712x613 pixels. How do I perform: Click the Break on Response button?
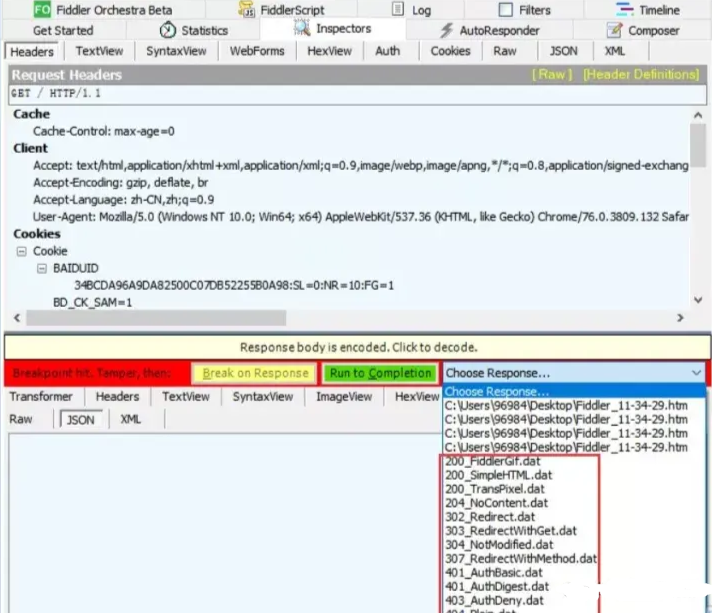tap(255, 373)
